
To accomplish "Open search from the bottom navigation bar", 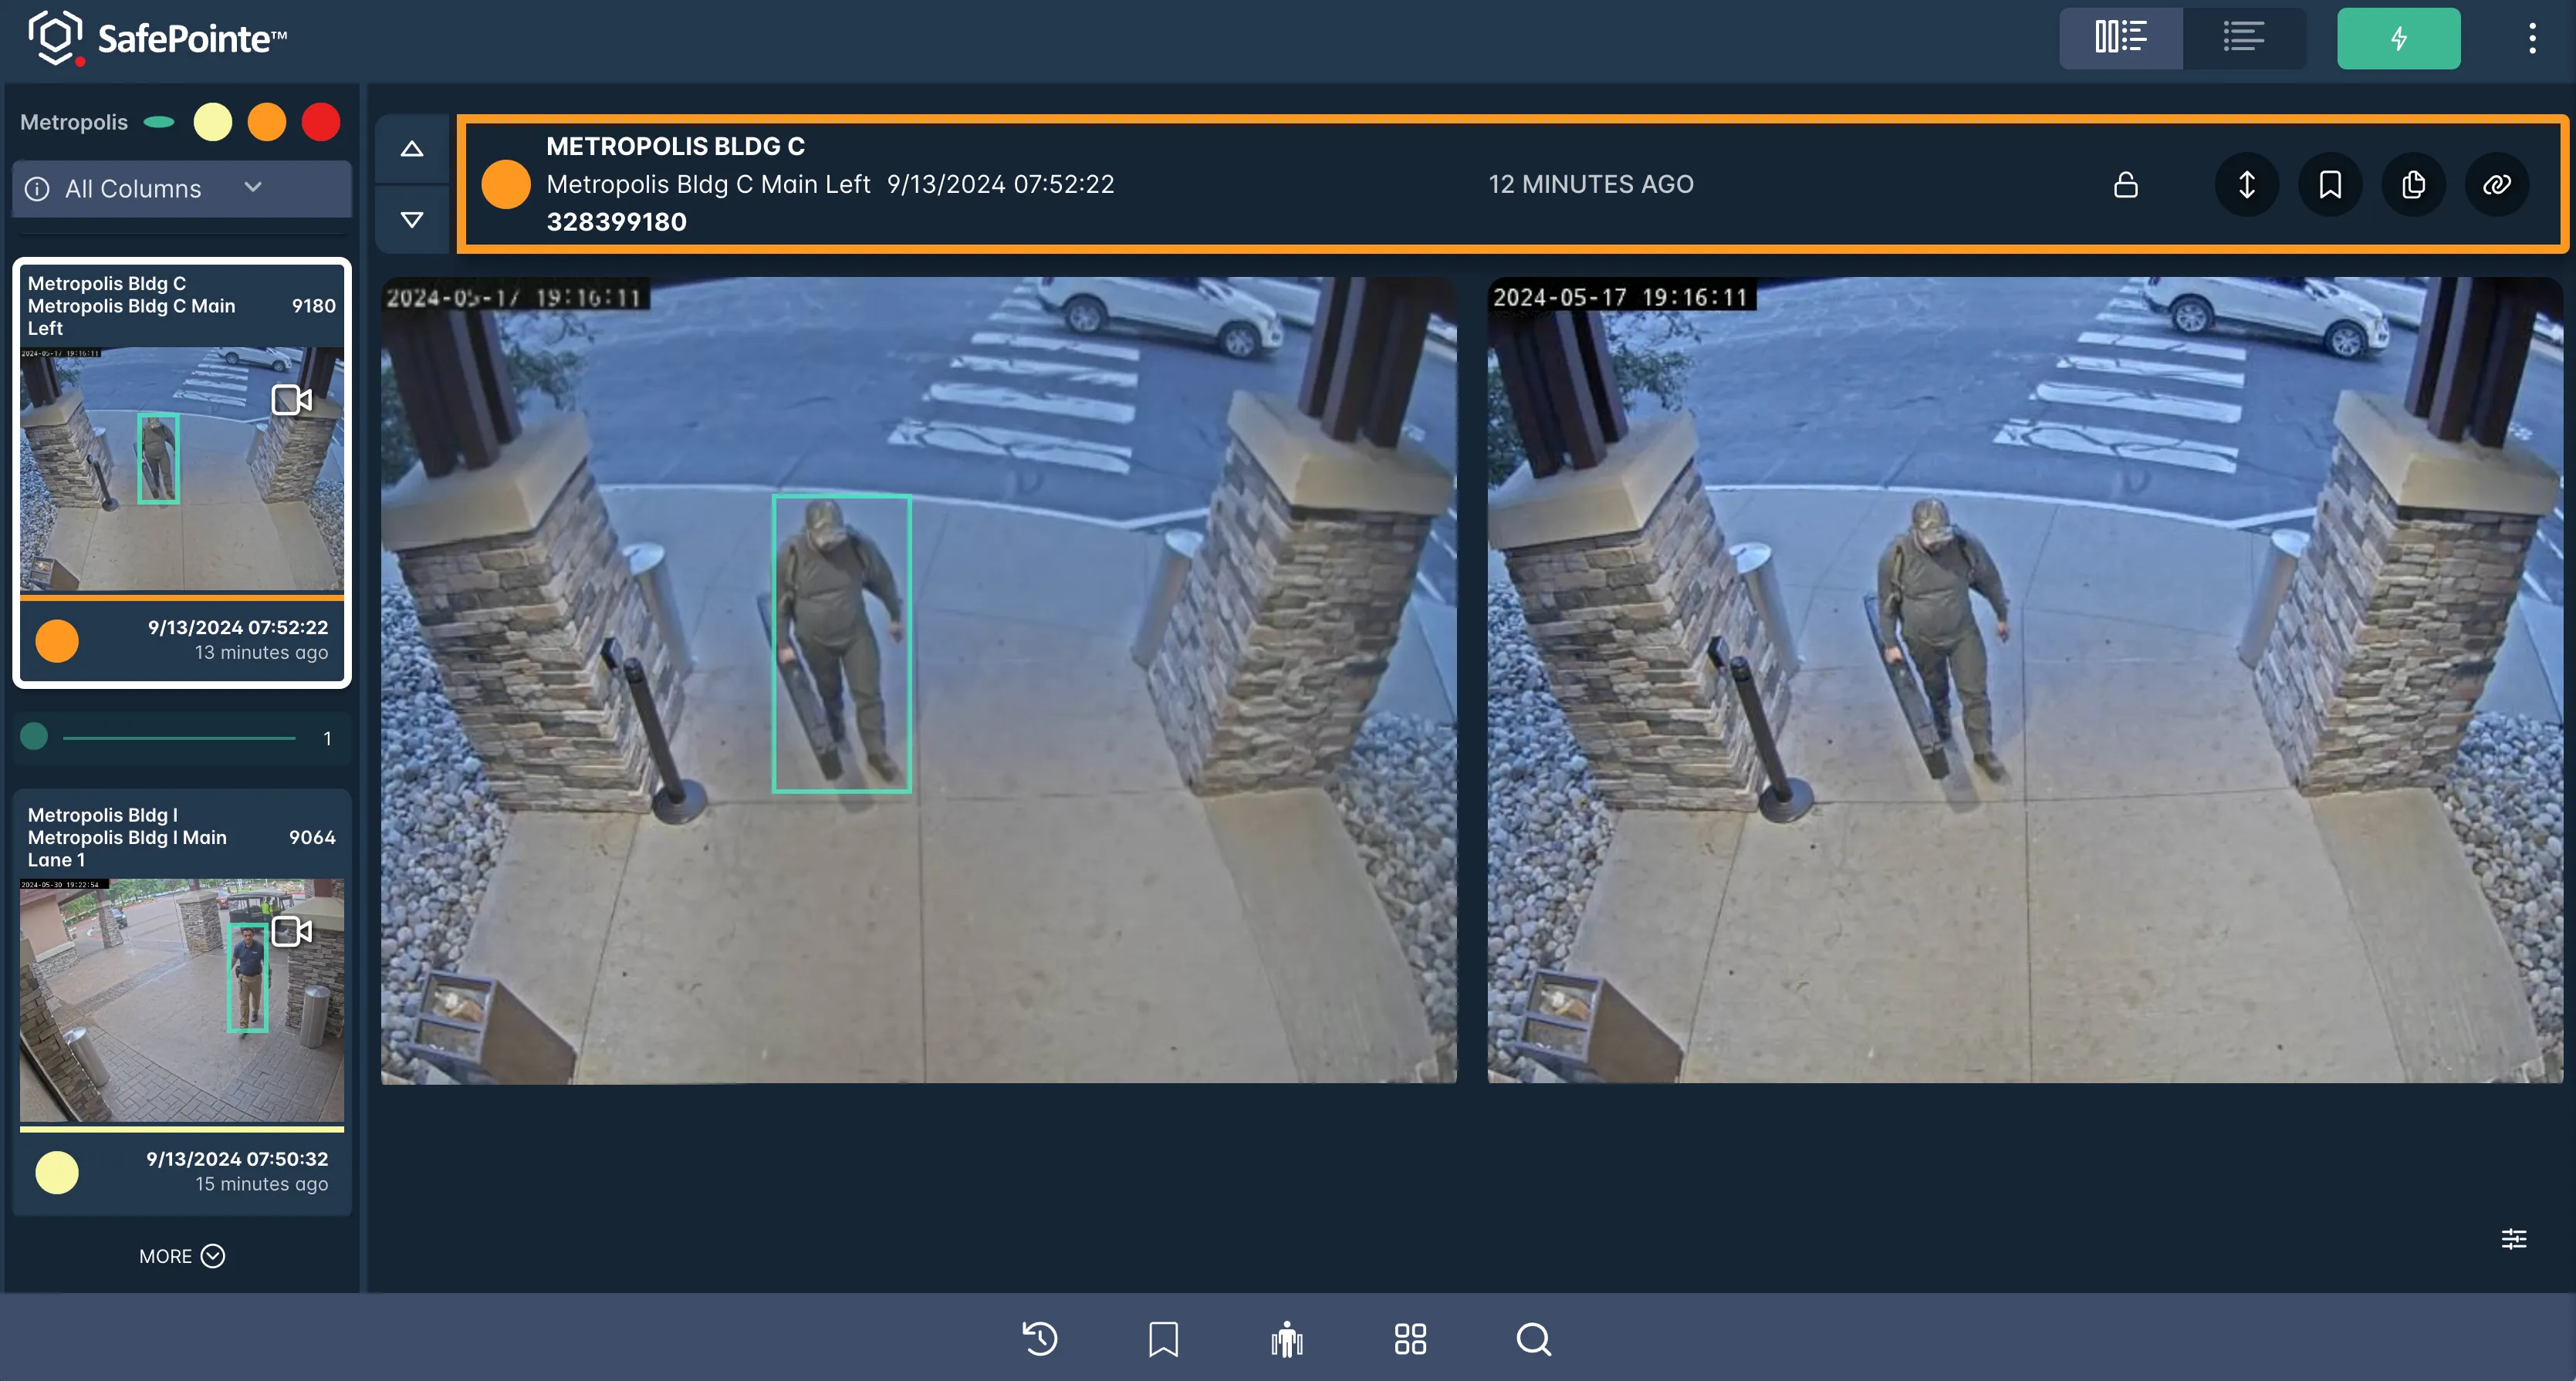I will (x=1533, y=1340).
